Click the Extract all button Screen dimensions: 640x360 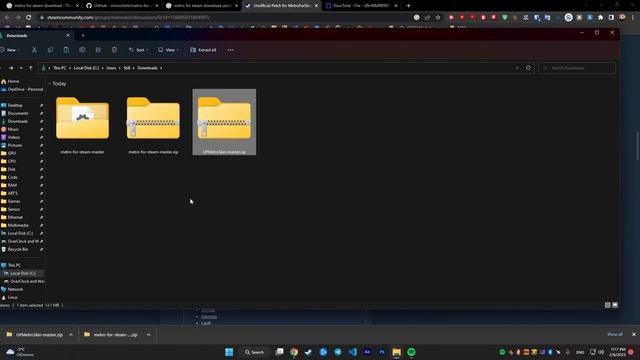pyautogui.click(x=203, y=50)
